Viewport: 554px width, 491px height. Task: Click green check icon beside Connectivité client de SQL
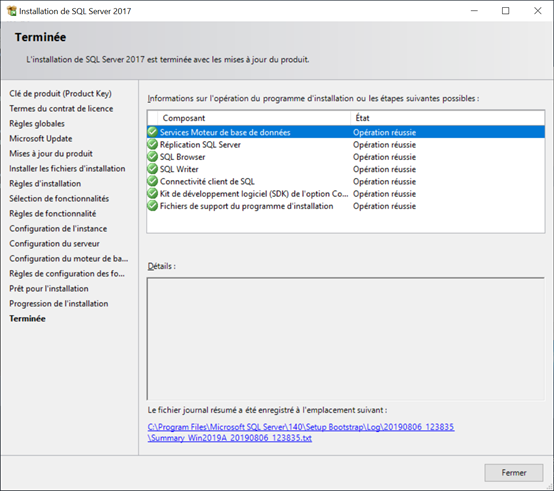(153, 181)
